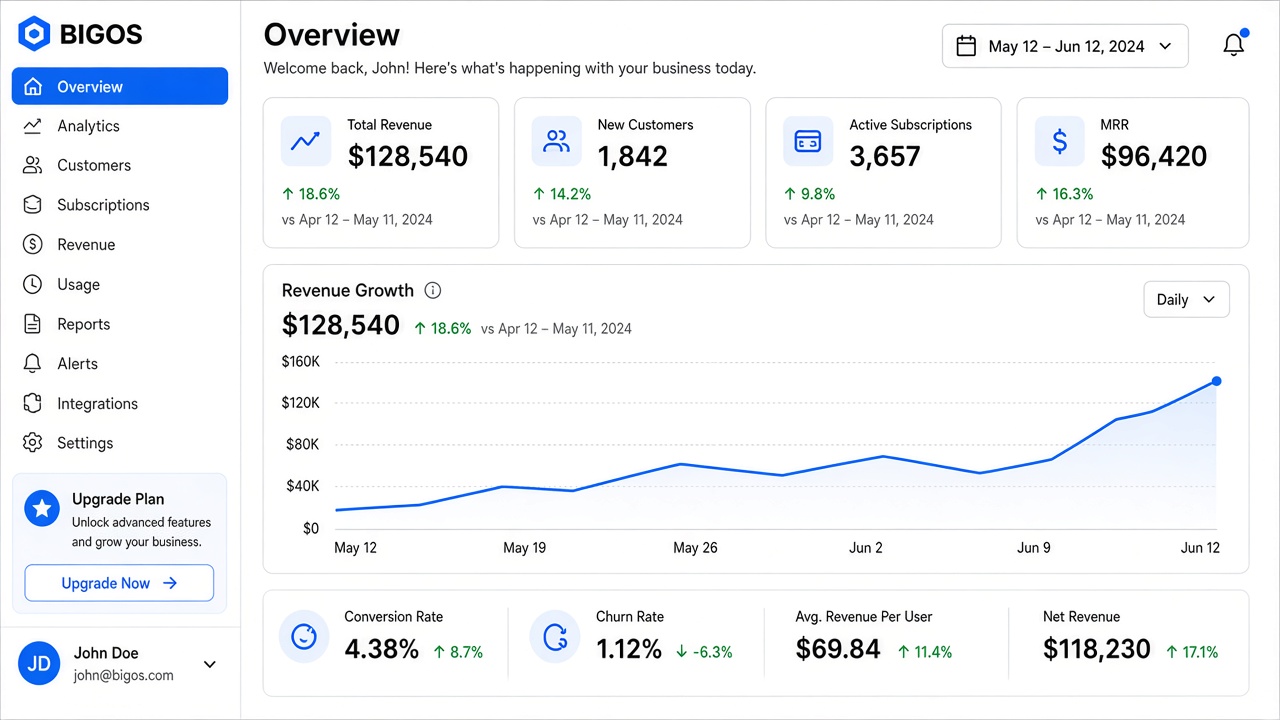Click the chart endpoint marker at Jun 12
This screenshot has height=720, width=1280.
click(x=1216, y=381)
